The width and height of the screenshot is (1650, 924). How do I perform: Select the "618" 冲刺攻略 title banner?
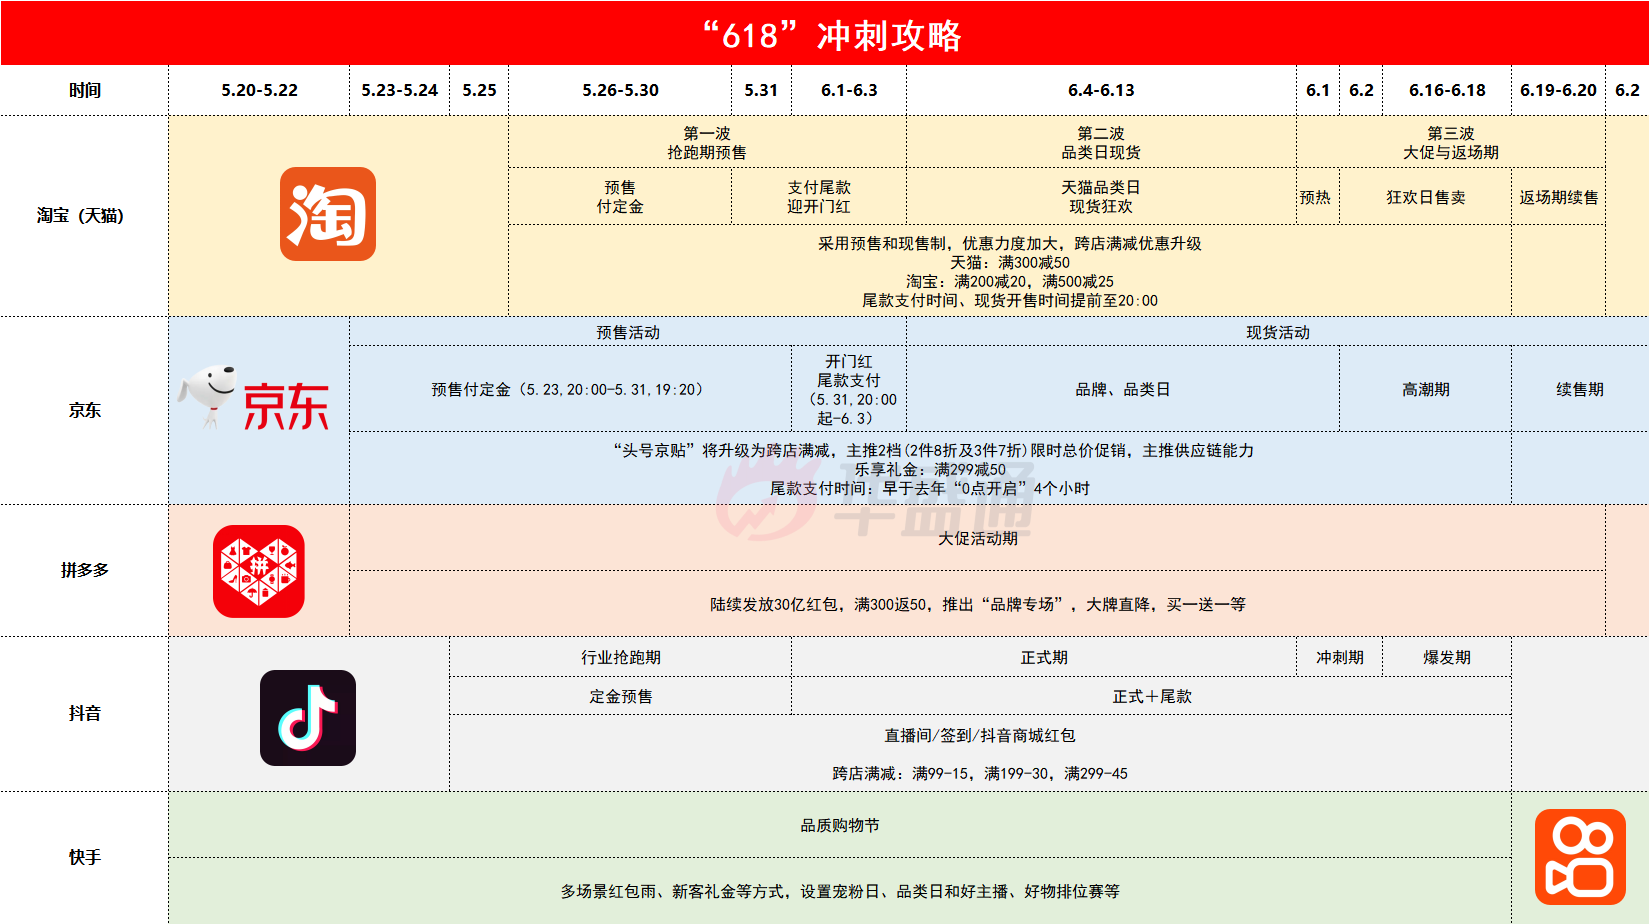[825, 34]
